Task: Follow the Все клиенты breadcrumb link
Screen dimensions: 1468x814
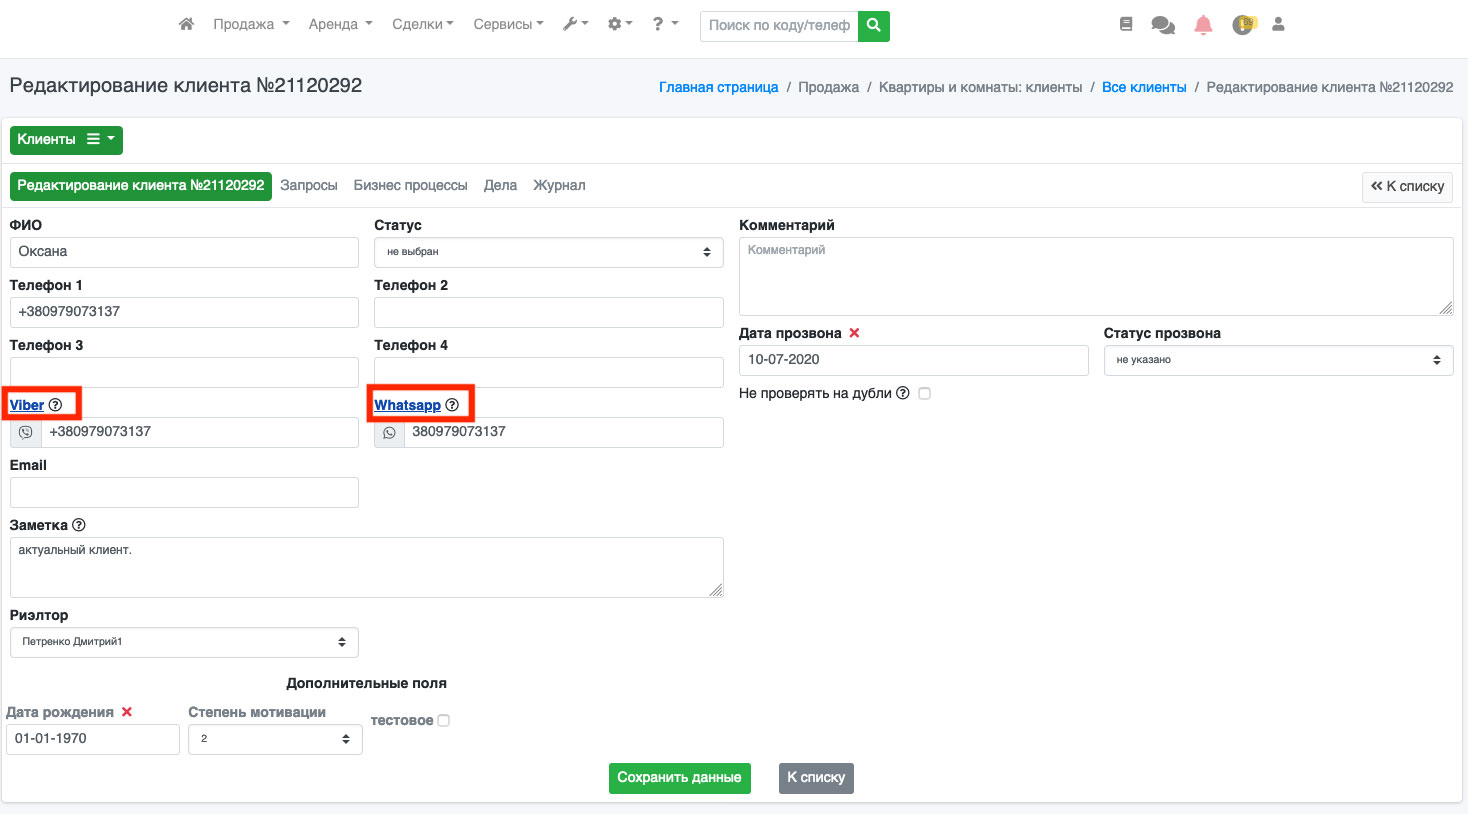Action: pos(1144,87)
